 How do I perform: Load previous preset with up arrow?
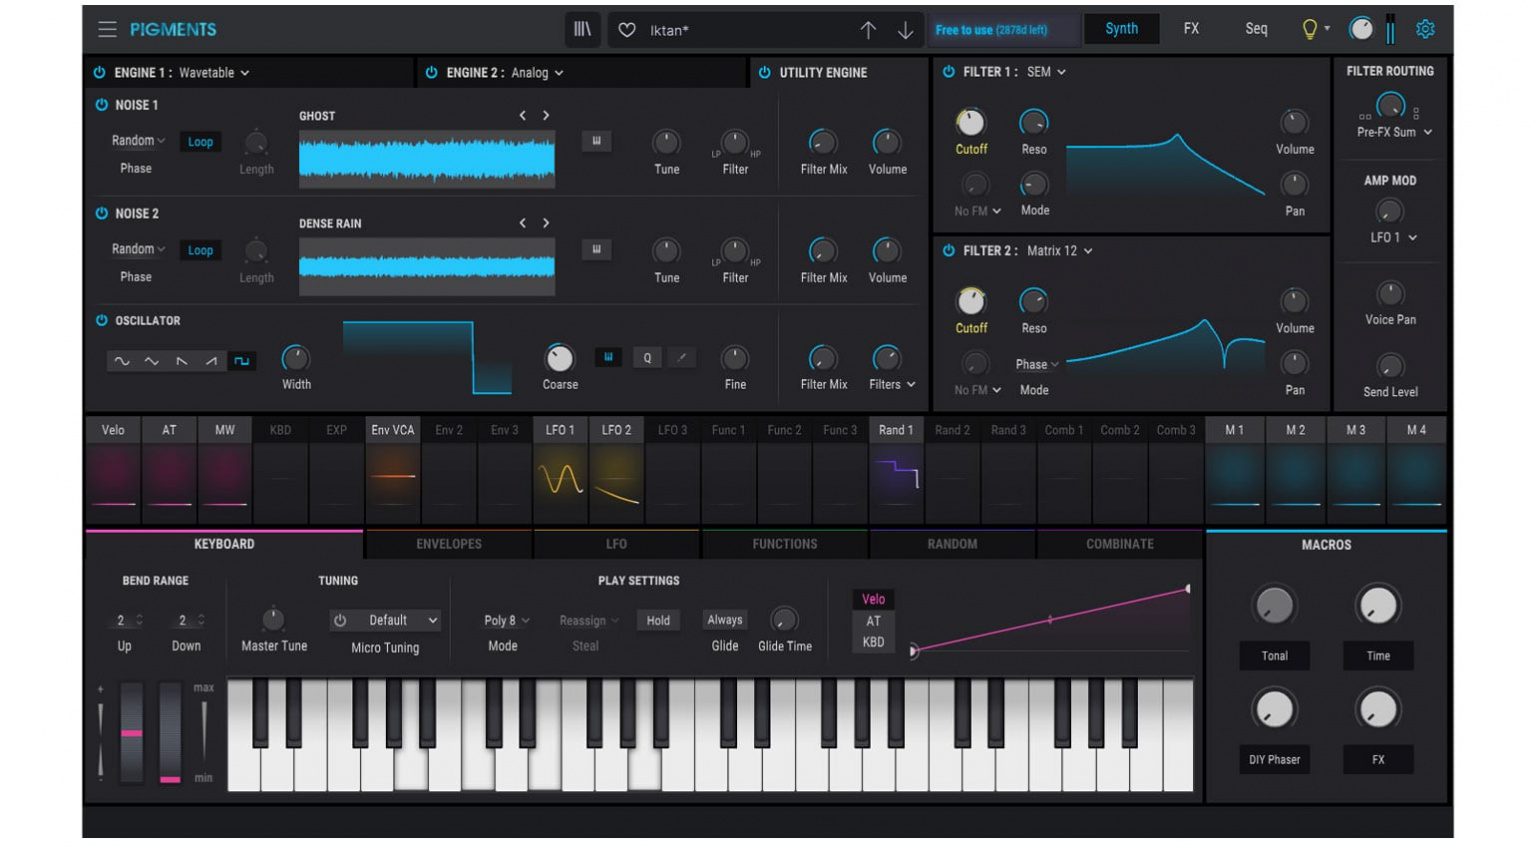868,30
